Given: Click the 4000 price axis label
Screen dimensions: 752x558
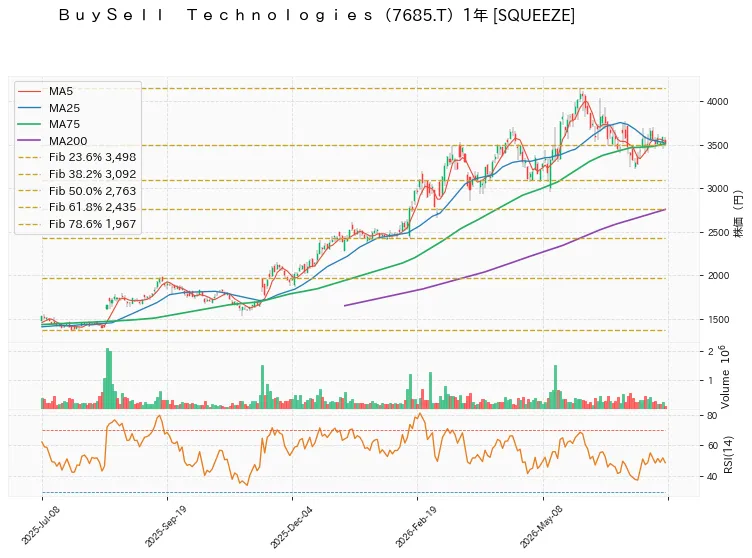Looking at the screenshot, I should point(717,102).
